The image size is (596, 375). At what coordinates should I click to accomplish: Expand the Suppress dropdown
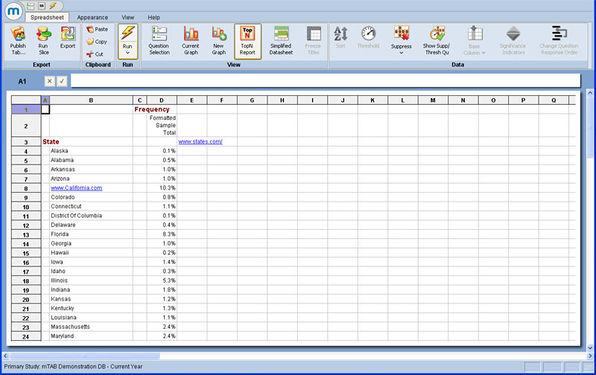401,53
